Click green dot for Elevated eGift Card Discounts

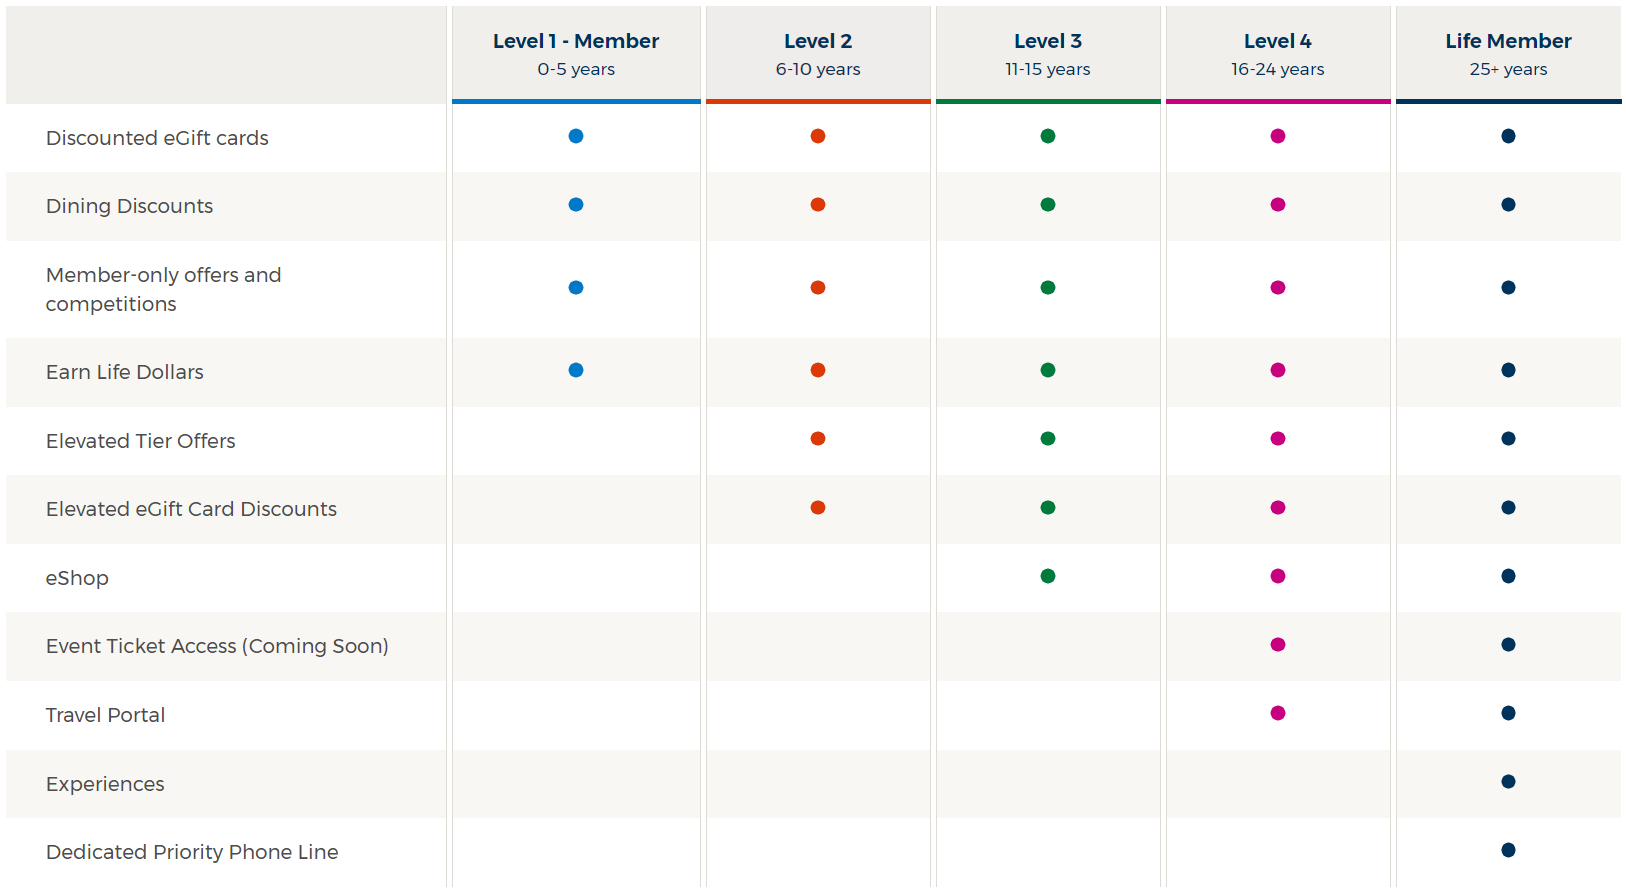pyautogui.click(x=1048, y=508)
